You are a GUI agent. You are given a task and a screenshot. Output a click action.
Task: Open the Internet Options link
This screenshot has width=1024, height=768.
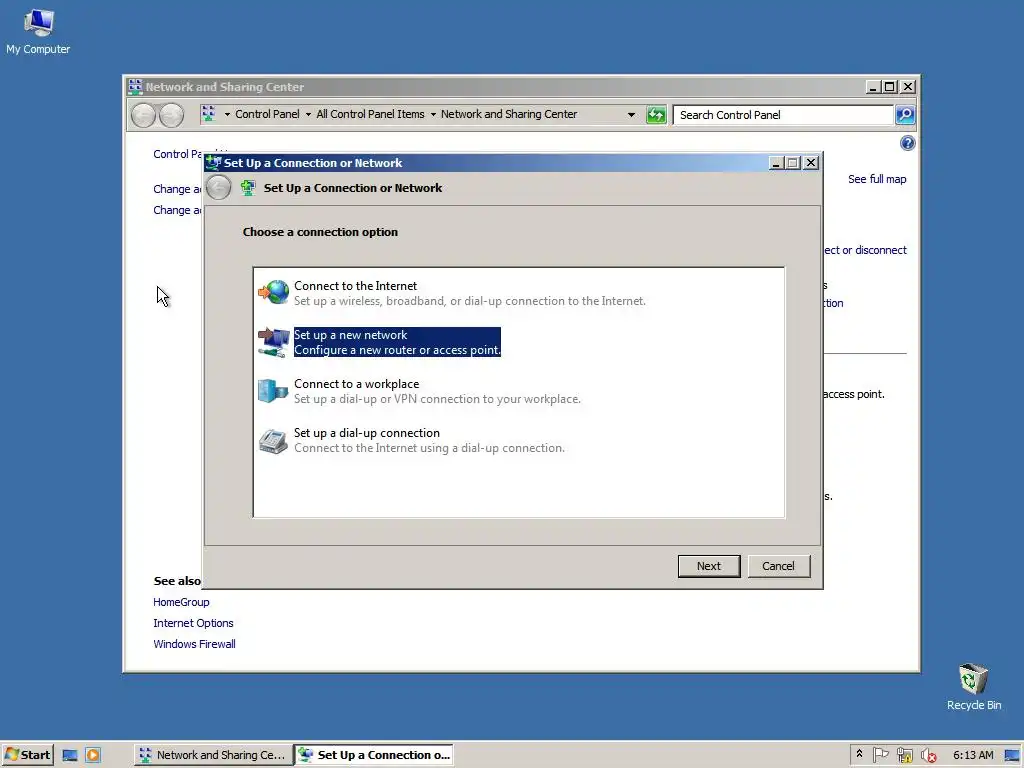pos(193,623)
